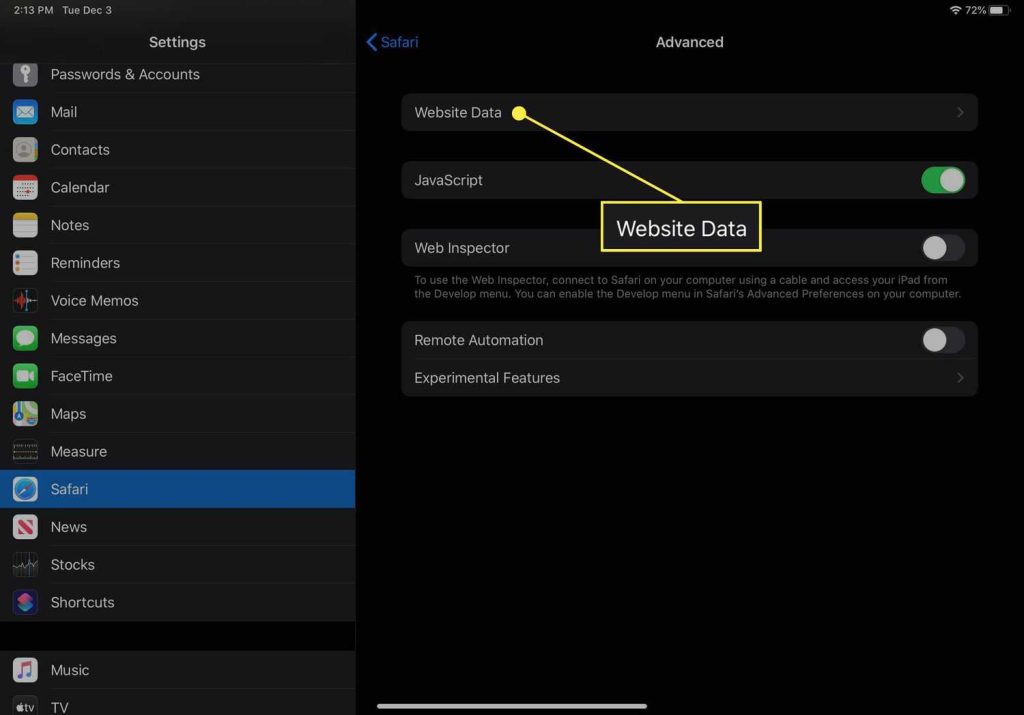This screenshot has height=715, width=1024.
Task: Go back using the Safari chevron
Action: pyautogui.click(x=373, y=42)
